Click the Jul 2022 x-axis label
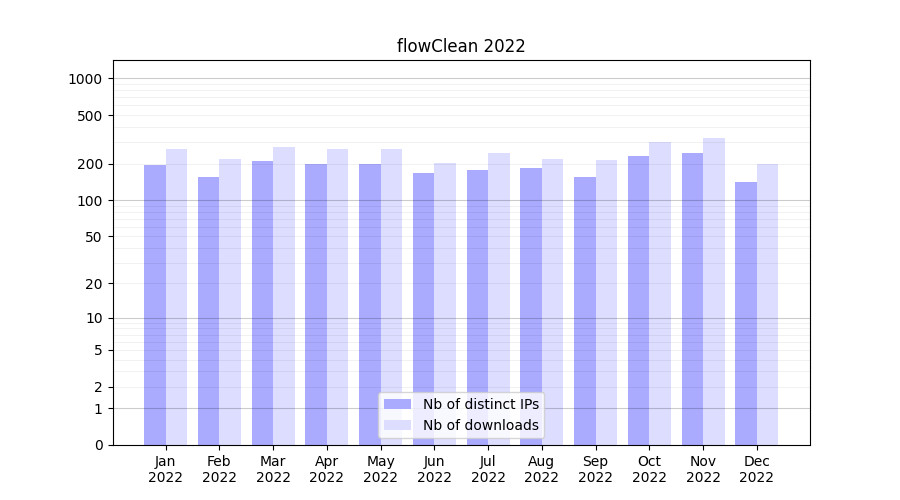Screen dimensions: 900x500 pos(488,469)
